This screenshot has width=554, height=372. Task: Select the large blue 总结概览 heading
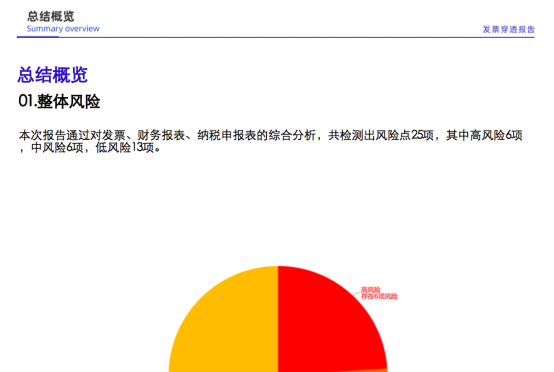[53, 75]
